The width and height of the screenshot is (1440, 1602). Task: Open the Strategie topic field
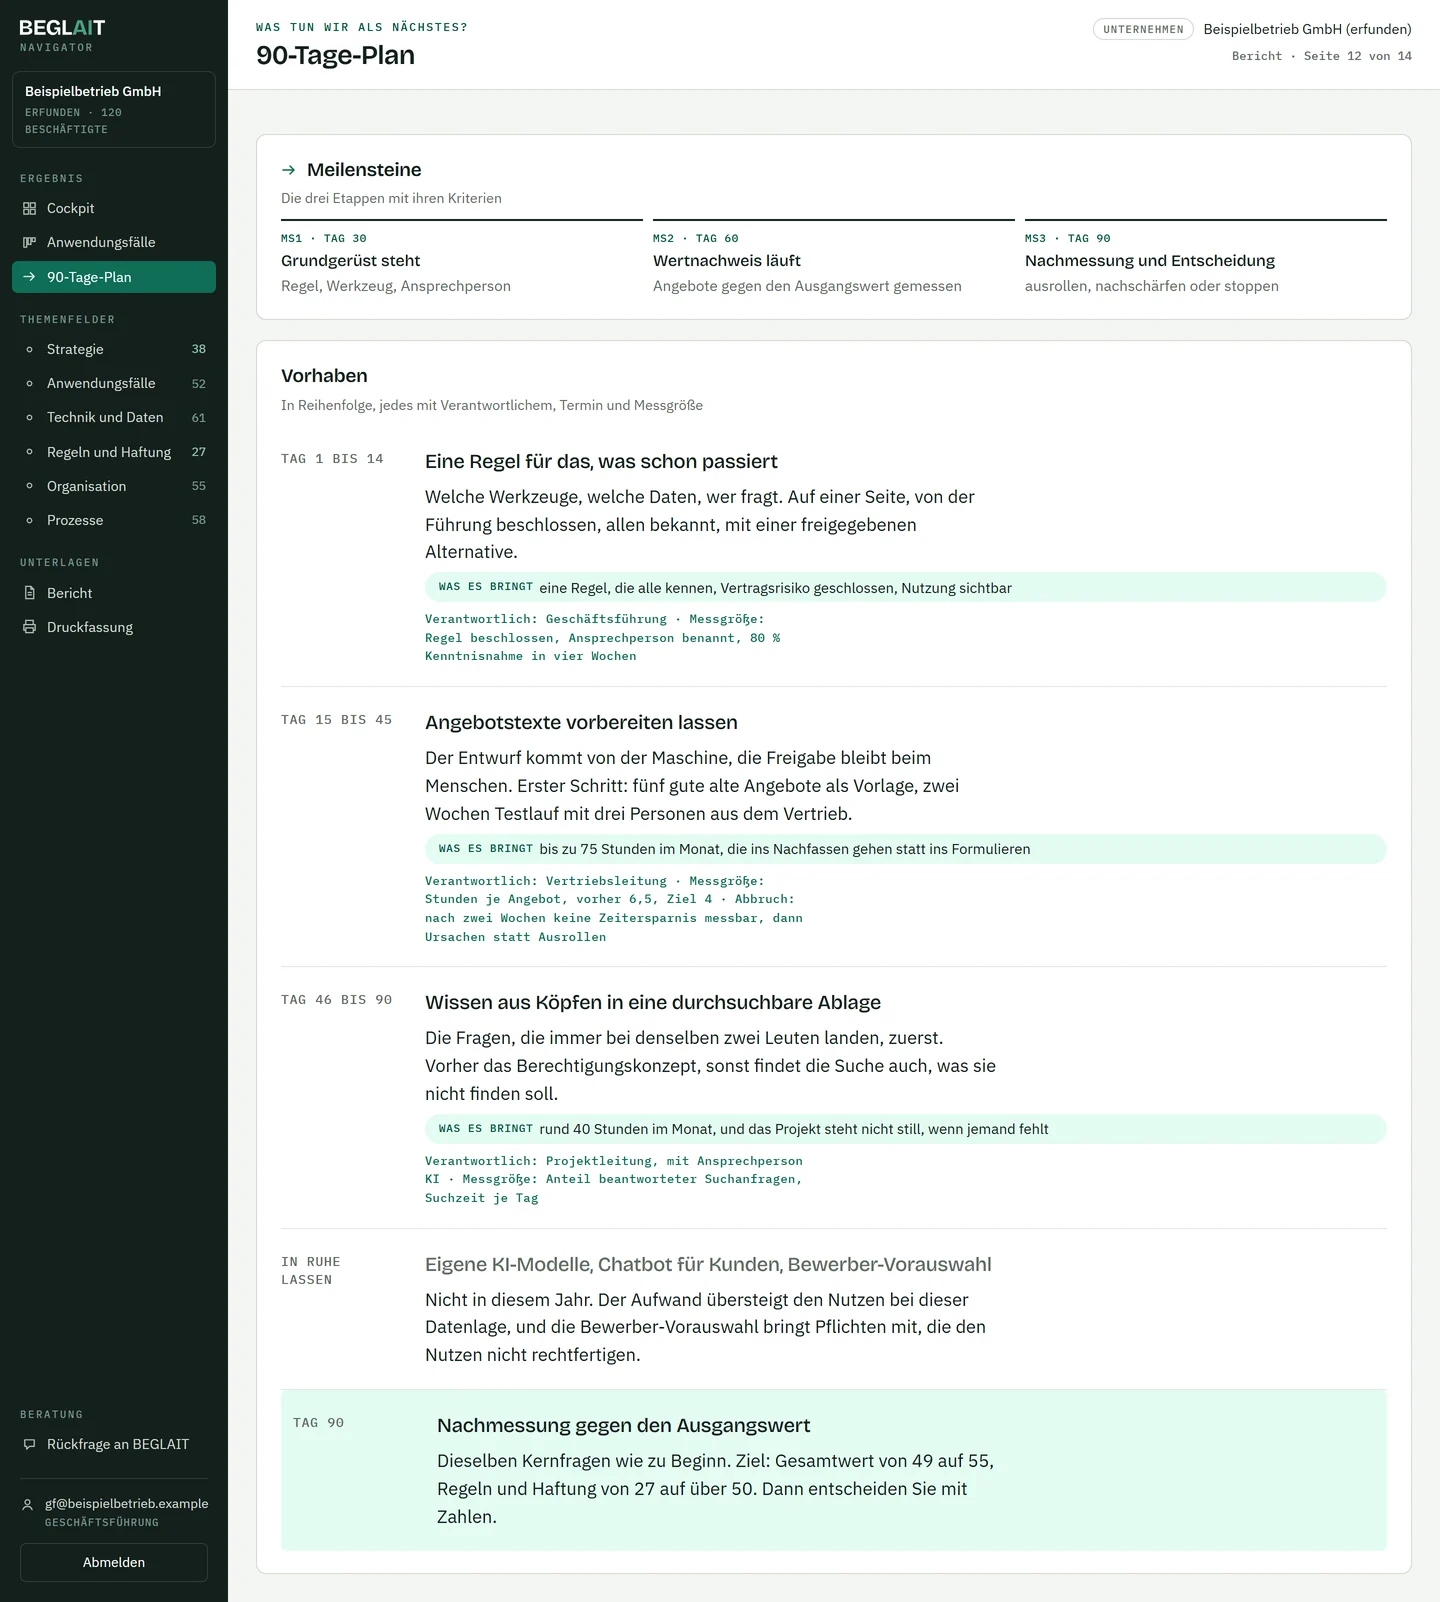click(x=114, y=349)
